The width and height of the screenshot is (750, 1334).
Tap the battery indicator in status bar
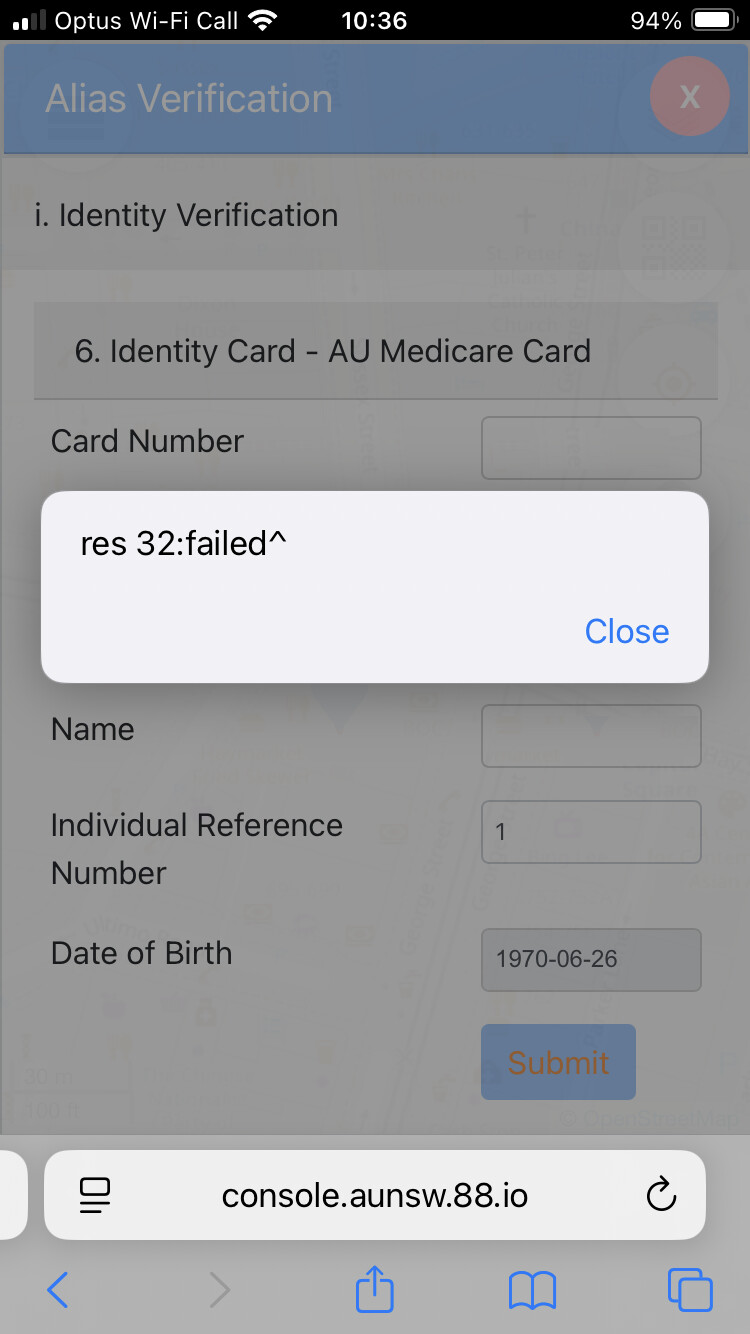pyautogui.click(x=714, y=20)
